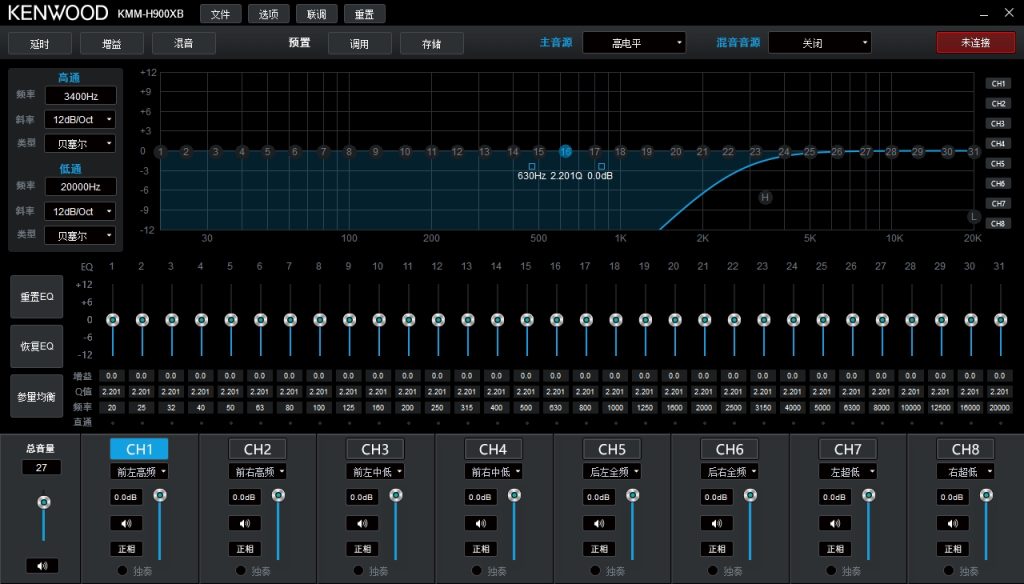Select EQ node 31 on the curve
Screen dimensions: 1024x584
(974, 152)
